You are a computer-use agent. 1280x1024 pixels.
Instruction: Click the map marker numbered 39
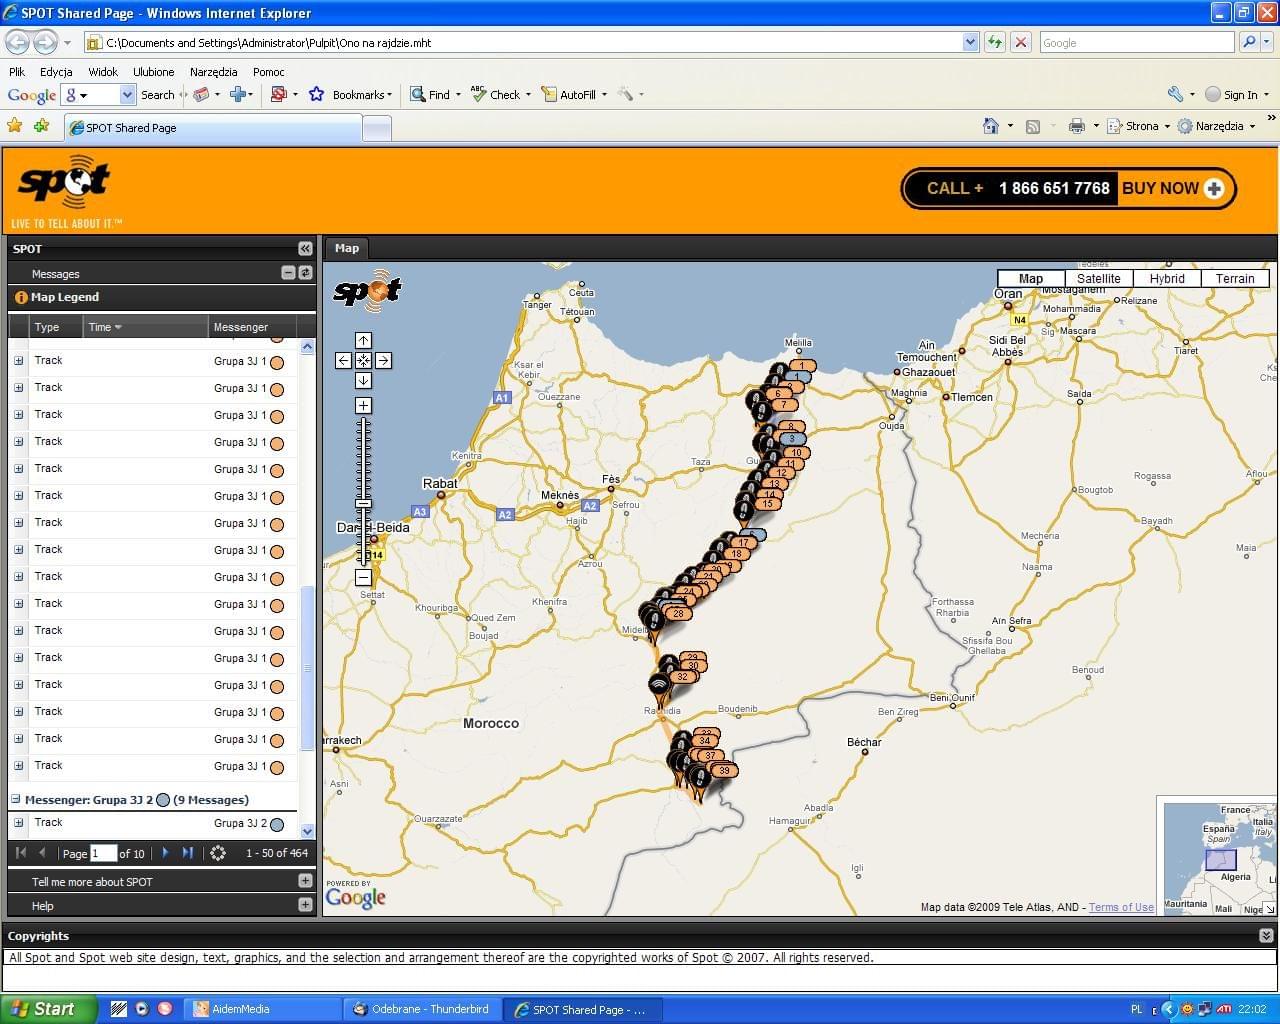[724, 770]
